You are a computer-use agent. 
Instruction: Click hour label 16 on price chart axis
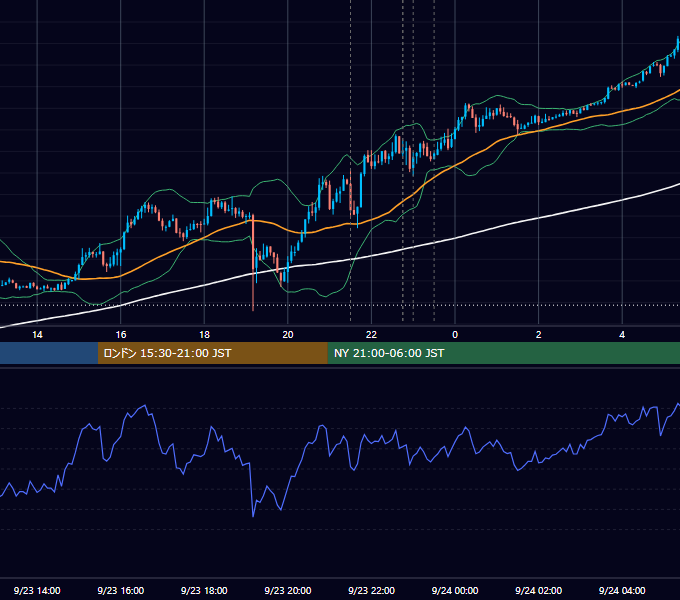click(121, 335)
